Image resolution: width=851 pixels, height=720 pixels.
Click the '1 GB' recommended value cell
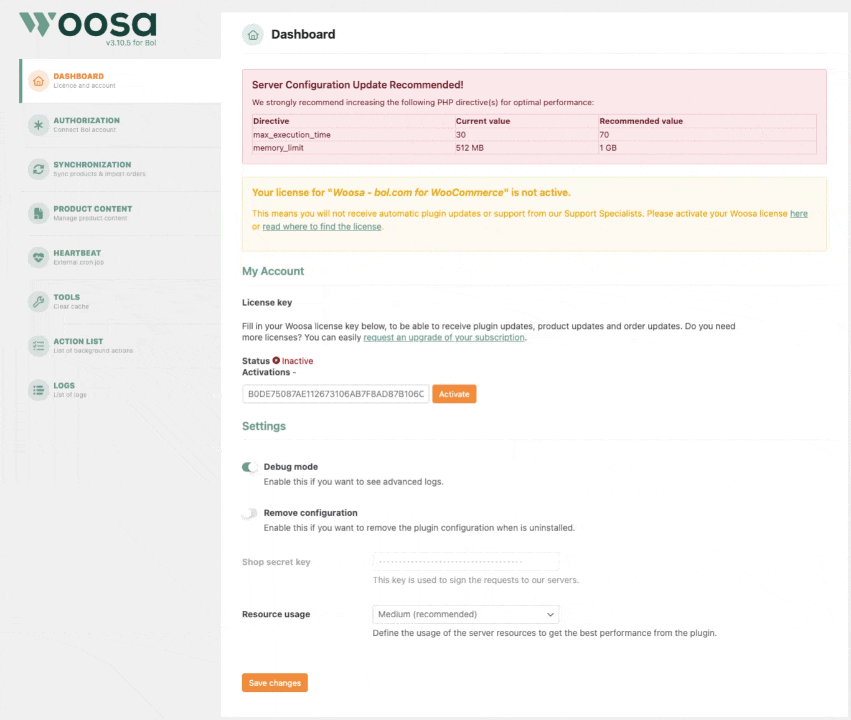708,148
